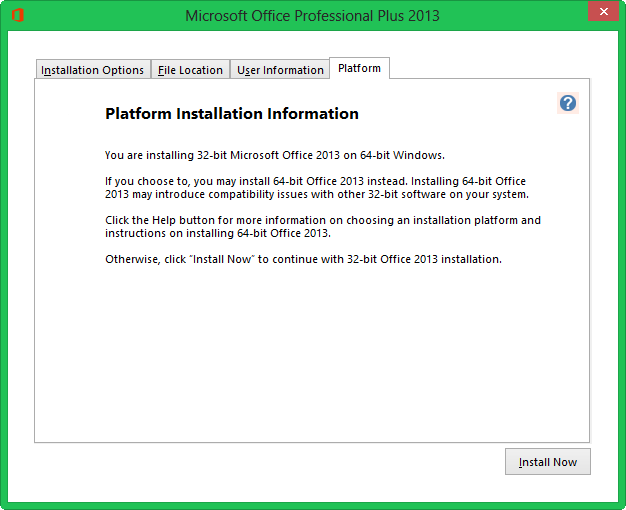The image size is (626, 510).
Task: Click the line 'instructions on installing 64-bit Office 2013'
Action: (x=217, y=233)
